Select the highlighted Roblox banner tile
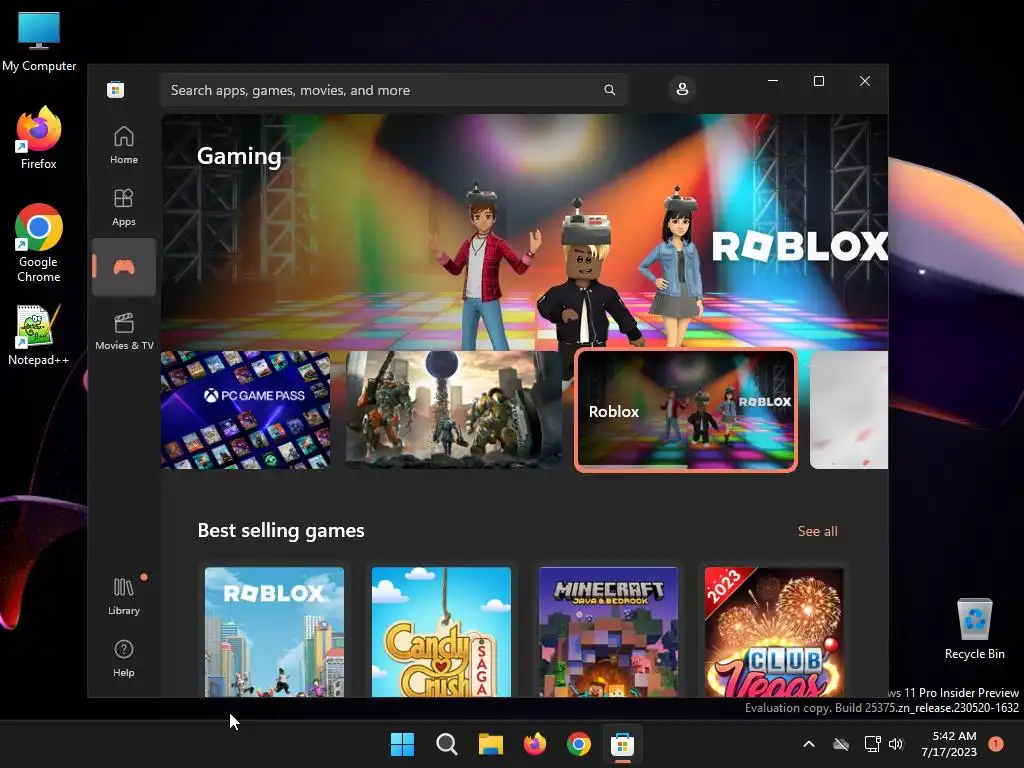1024x768 pixels. [685, 410]
